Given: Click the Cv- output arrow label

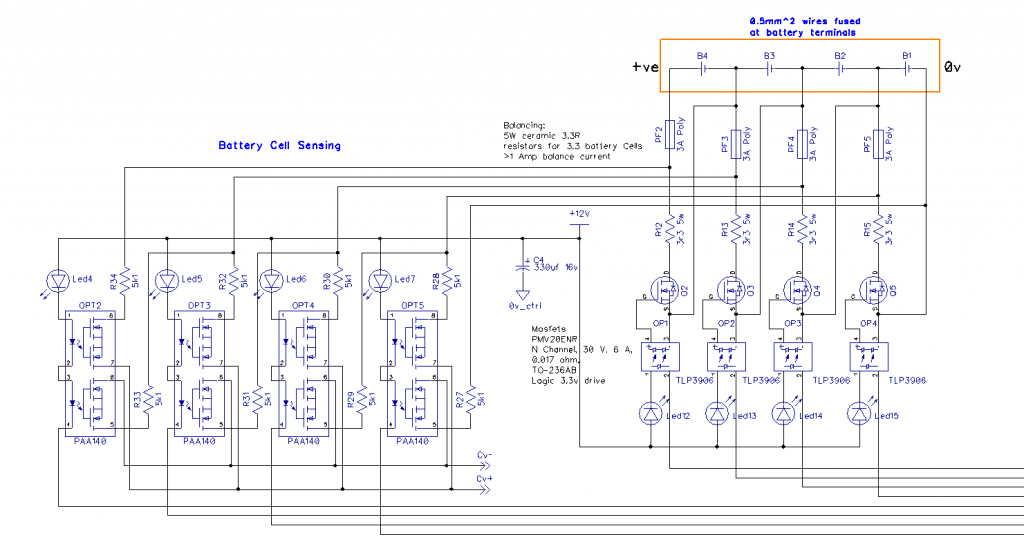Looking at the screenshot, I should (485, 455).
